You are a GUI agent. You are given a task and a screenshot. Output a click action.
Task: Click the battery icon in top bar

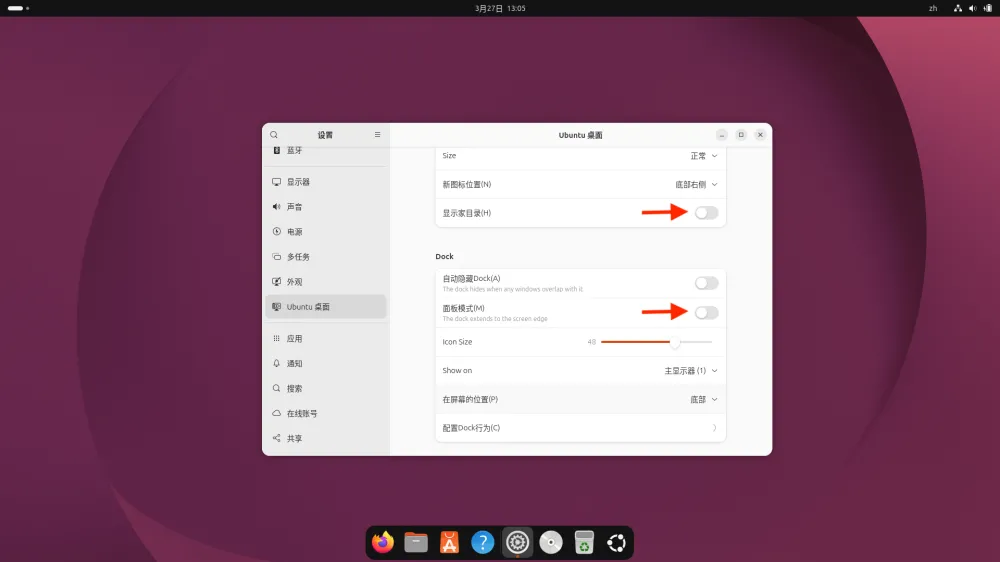[988, 8]
